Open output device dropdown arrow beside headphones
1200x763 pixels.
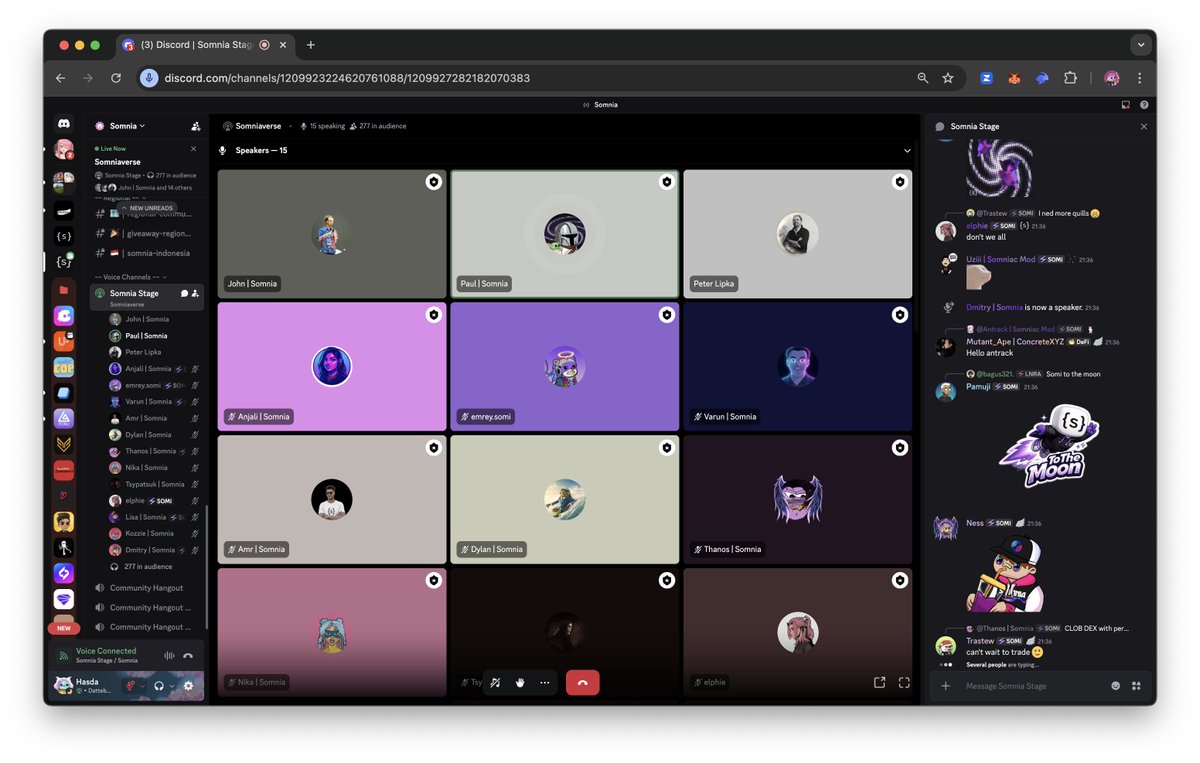pos(172,686)
